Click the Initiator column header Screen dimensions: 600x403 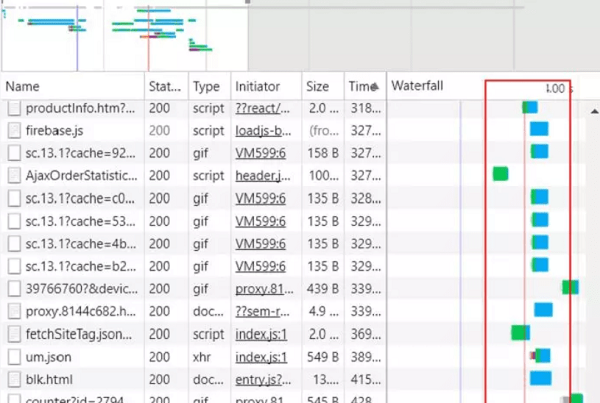pyautogui.click(x=257, y=87)
